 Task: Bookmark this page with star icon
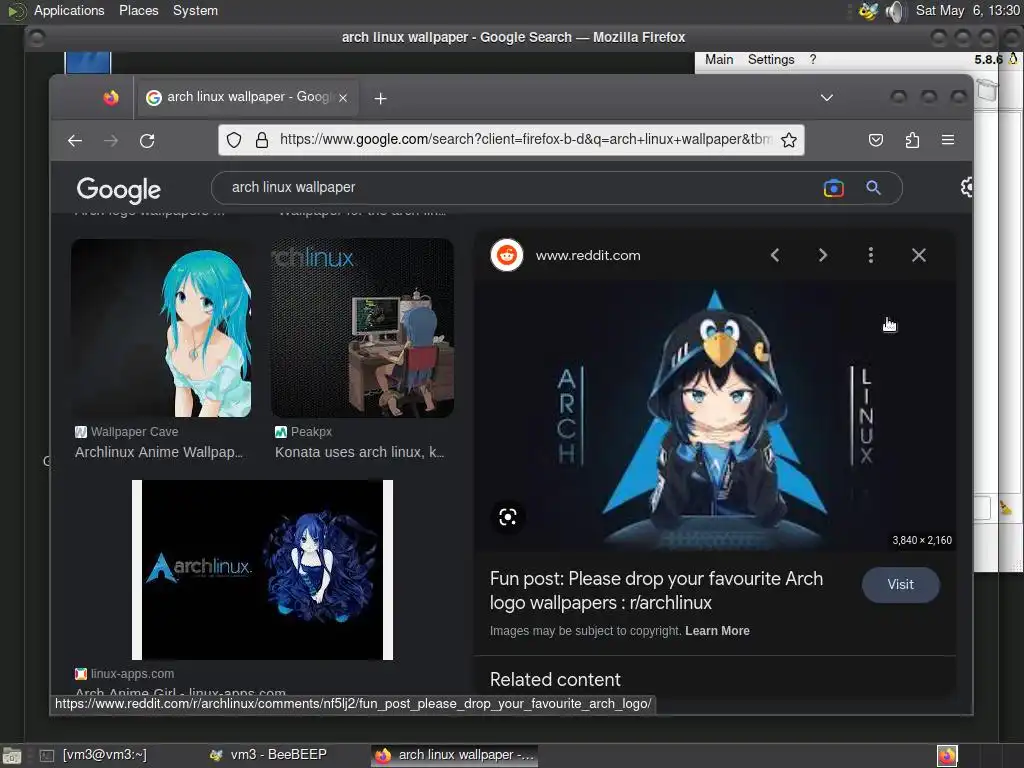pos(788,140)
